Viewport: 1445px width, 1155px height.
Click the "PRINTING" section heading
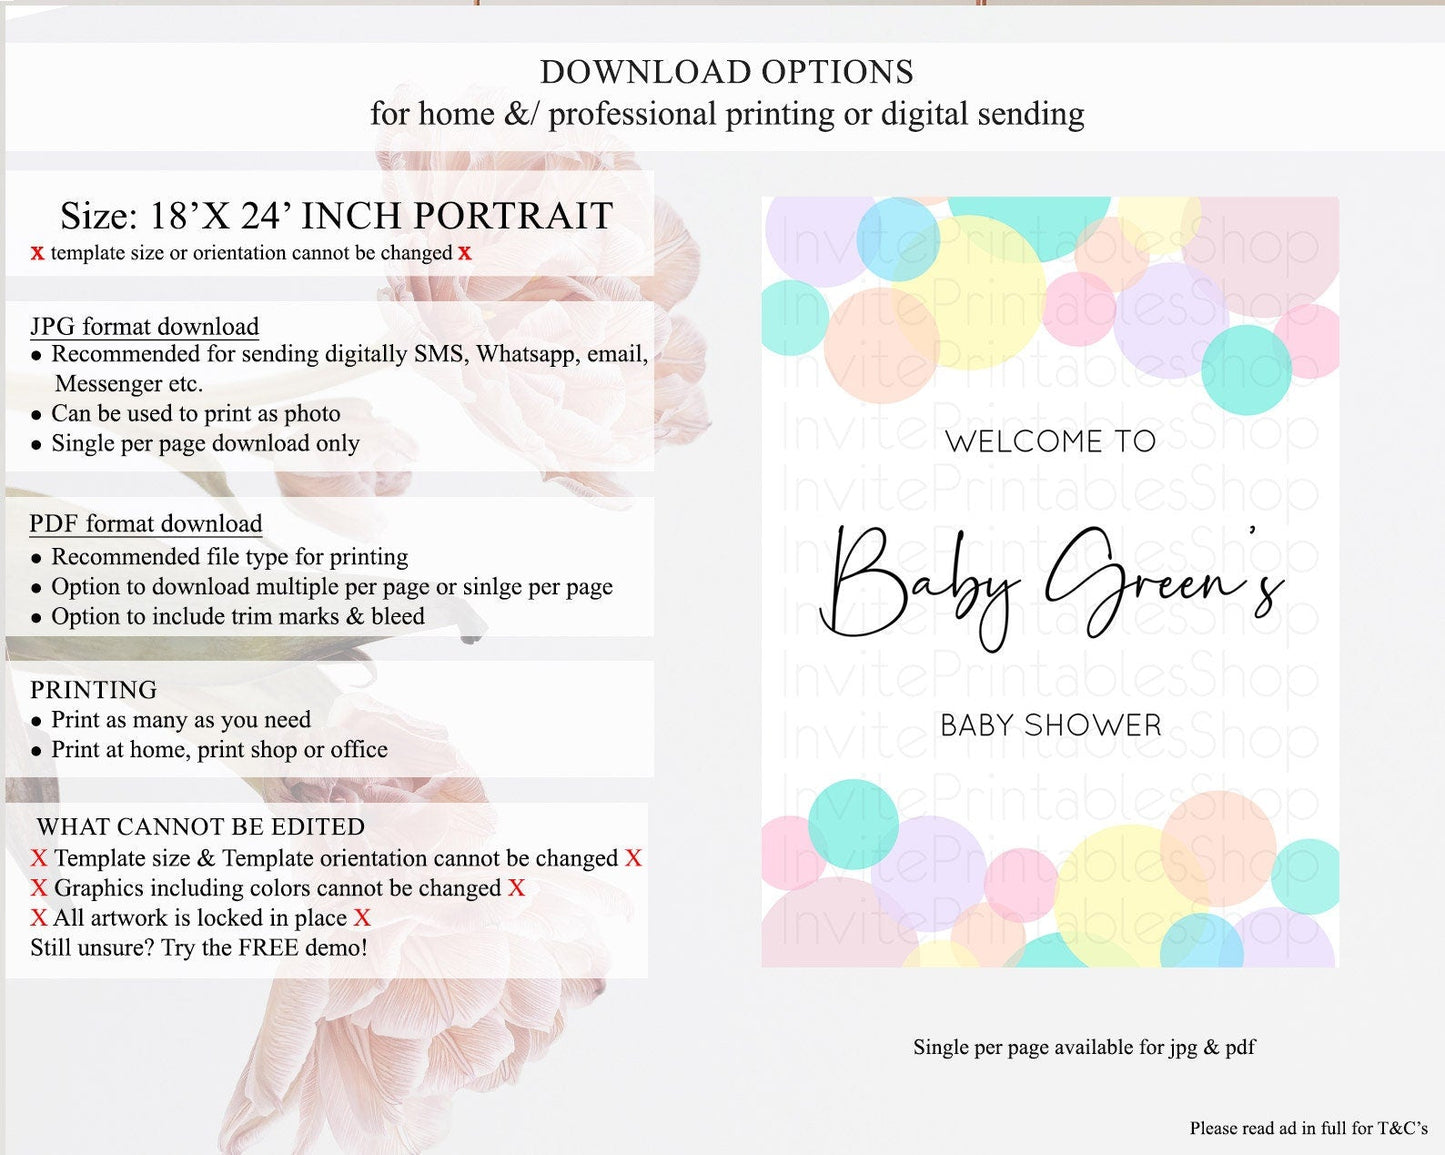pos(94,690)
